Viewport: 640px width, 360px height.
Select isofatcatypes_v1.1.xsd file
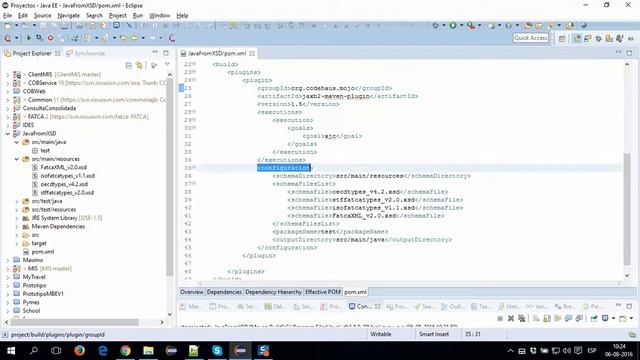[x=67, y=176]
